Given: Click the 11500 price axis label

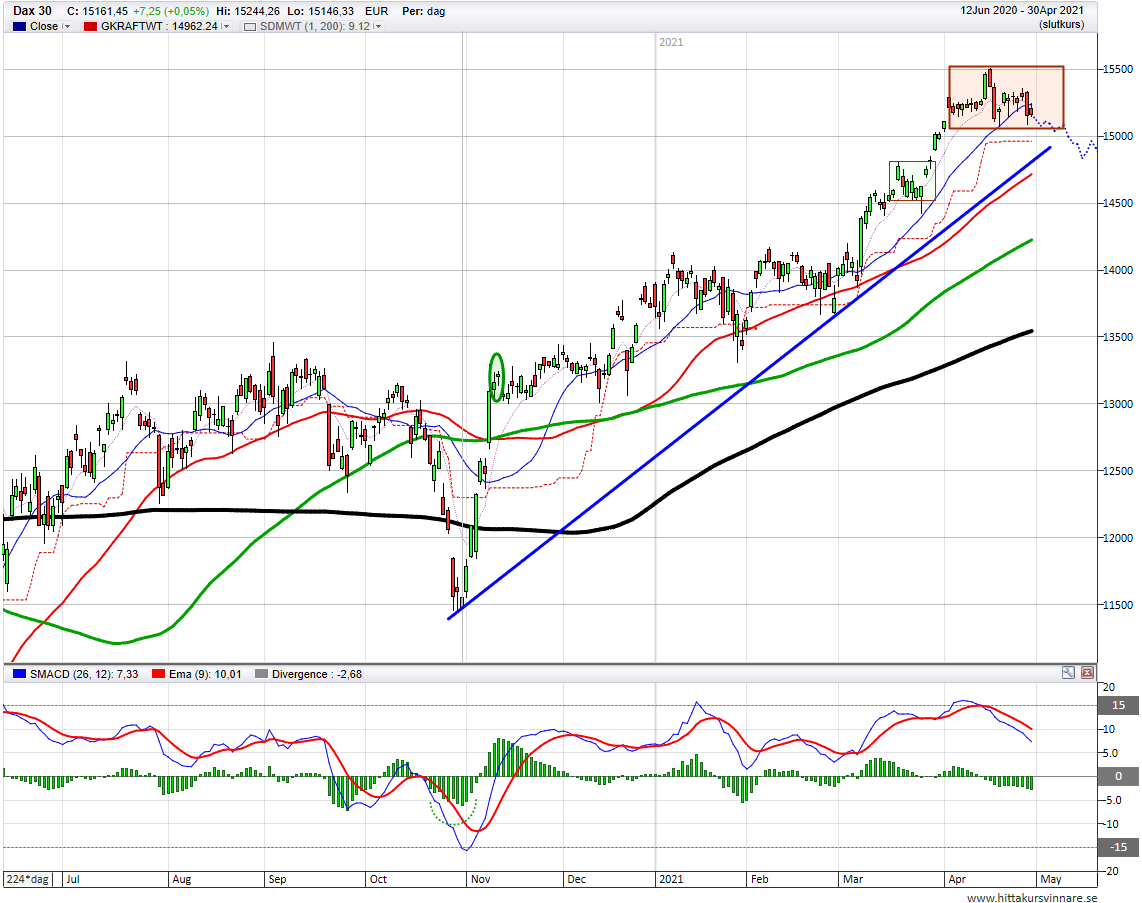Looking at the screenshot, I should tap(1119, 605).
